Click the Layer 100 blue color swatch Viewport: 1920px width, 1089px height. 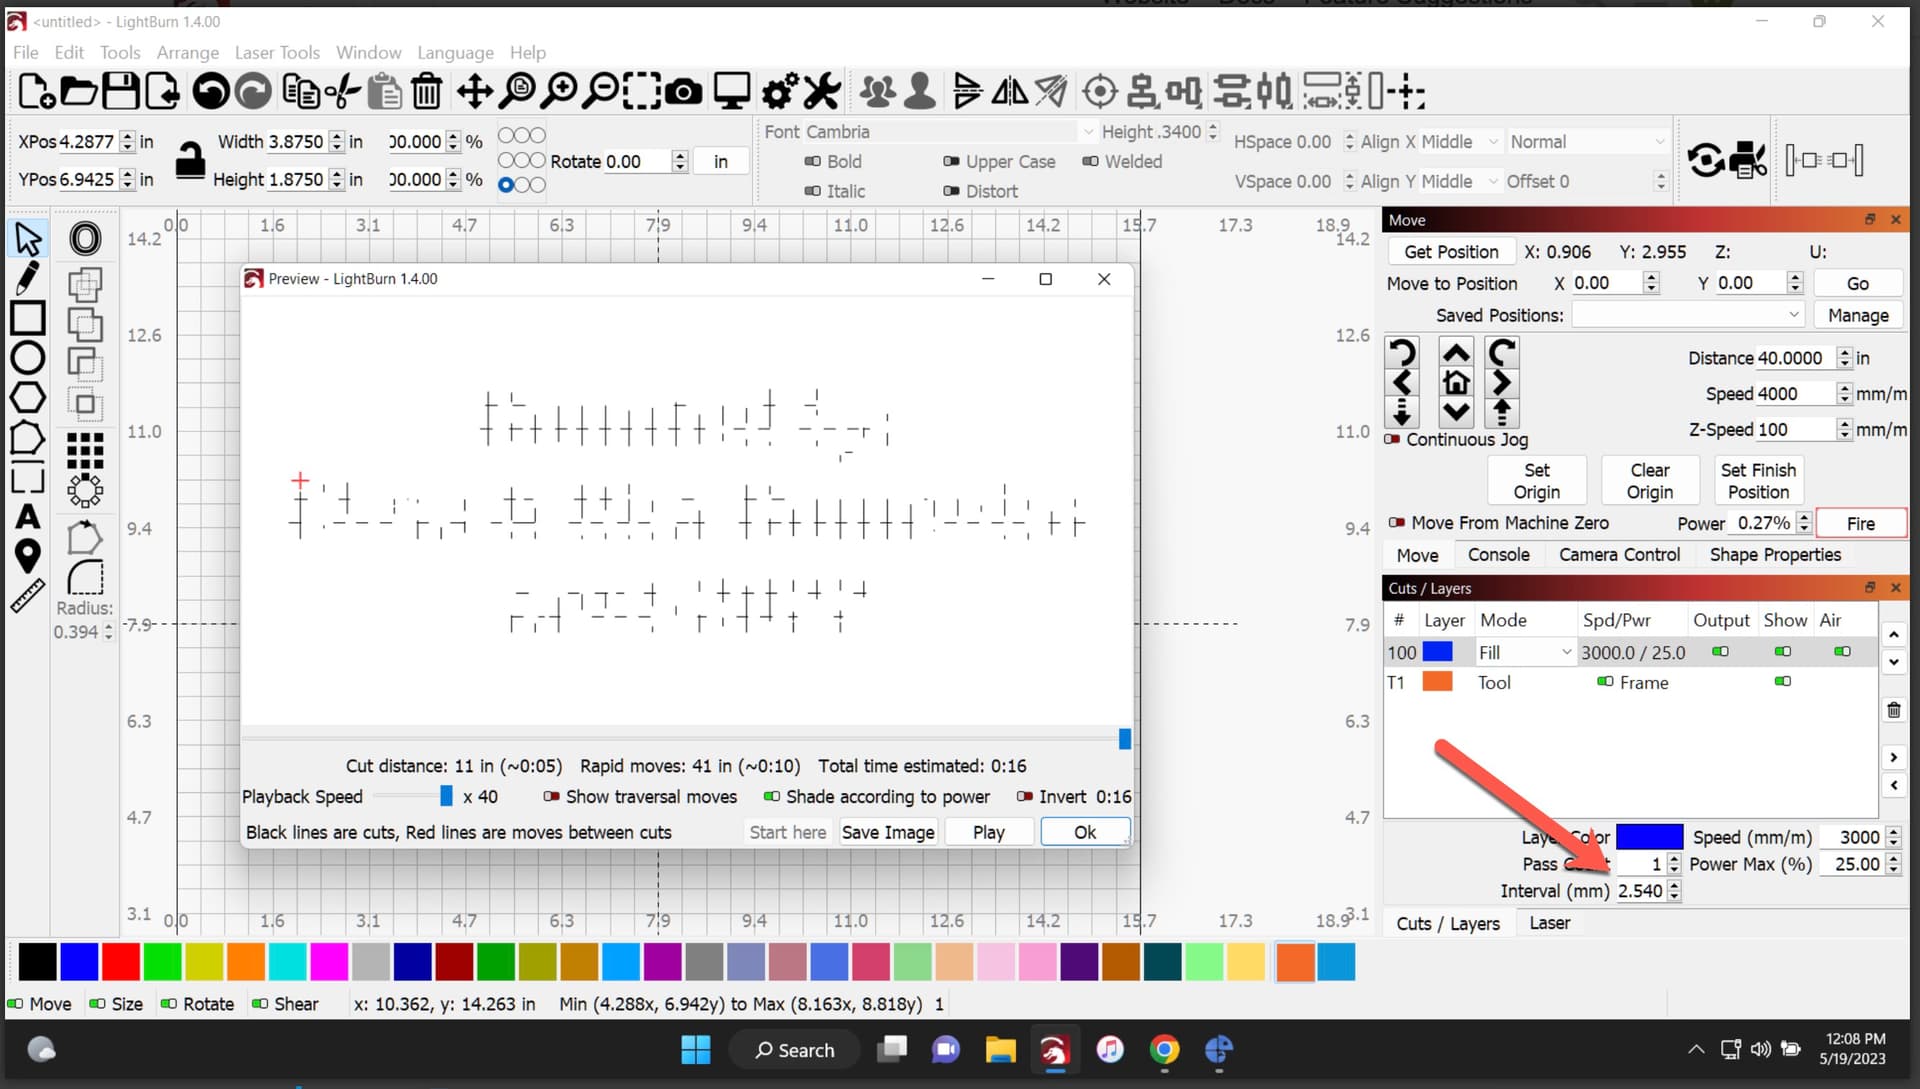1440,651
